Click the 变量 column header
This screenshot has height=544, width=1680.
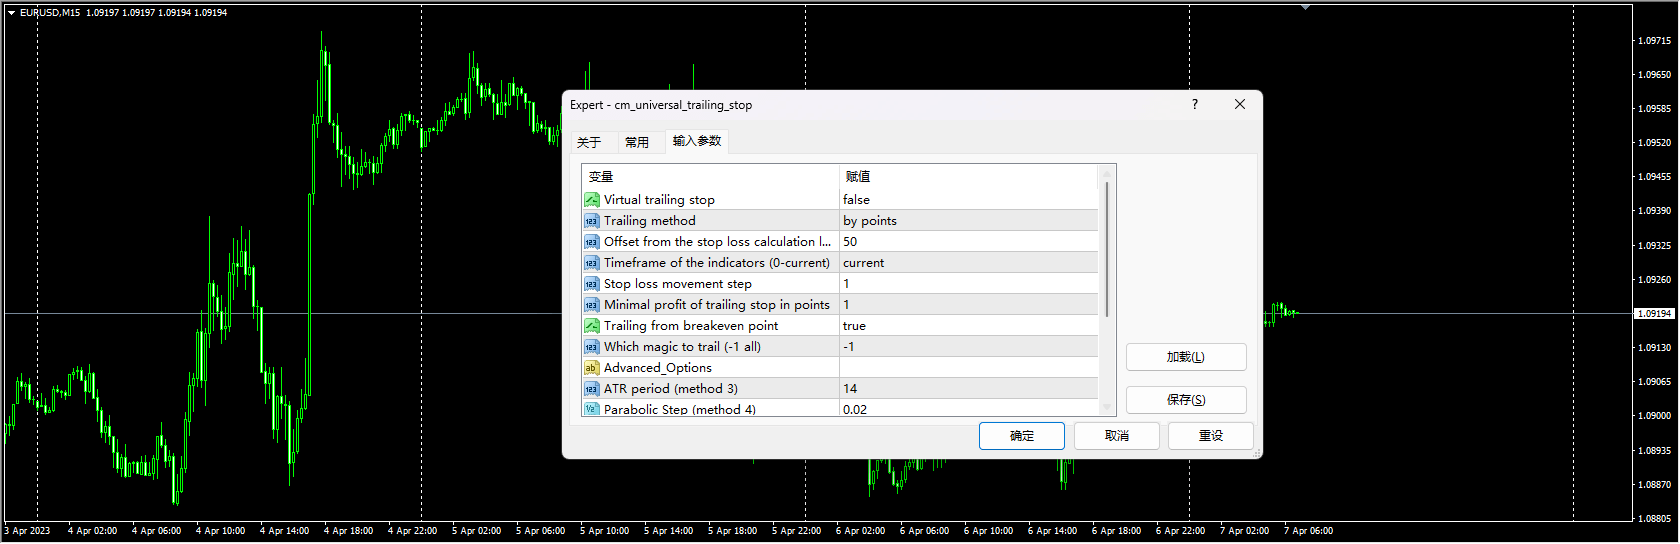coord(710,177)
